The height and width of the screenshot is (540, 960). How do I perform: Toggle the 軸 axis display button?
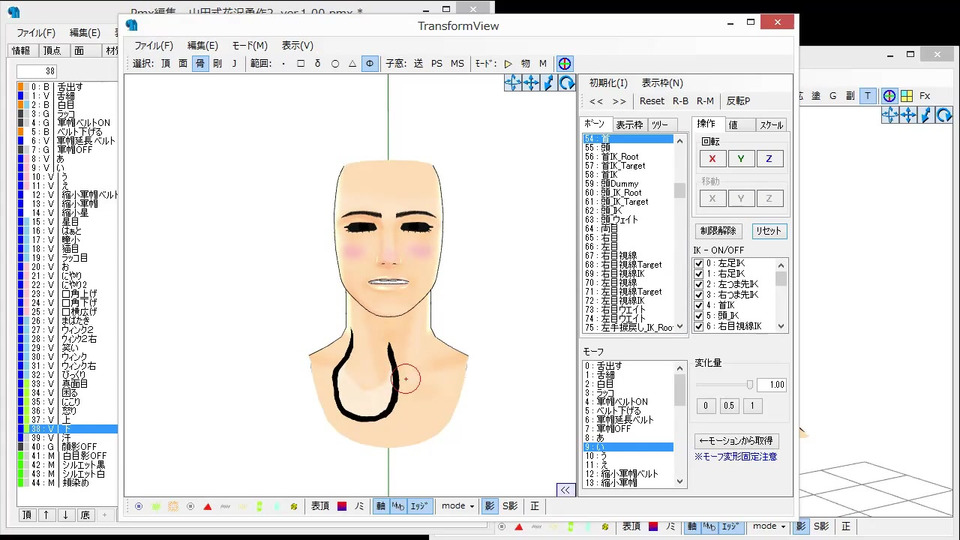tap(381, 506)
